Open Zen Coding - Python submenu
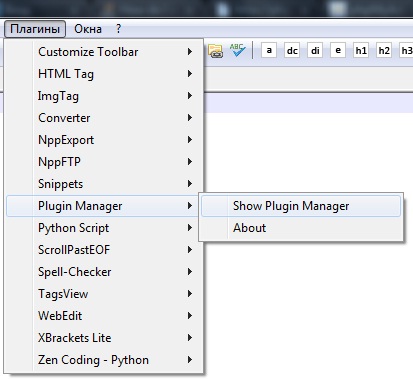 (104, 360)
